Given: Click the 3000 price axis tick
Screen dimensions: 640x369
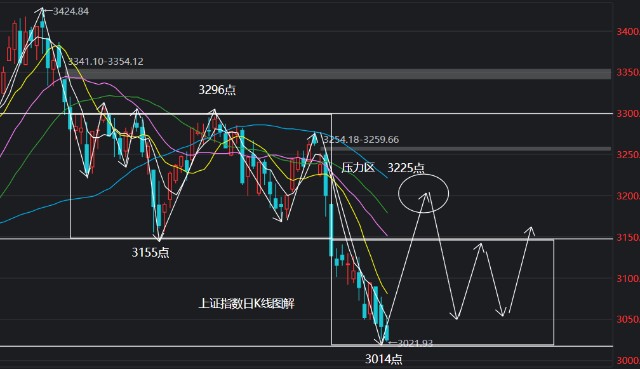Looking at the screenshot, I should (628, 361).
